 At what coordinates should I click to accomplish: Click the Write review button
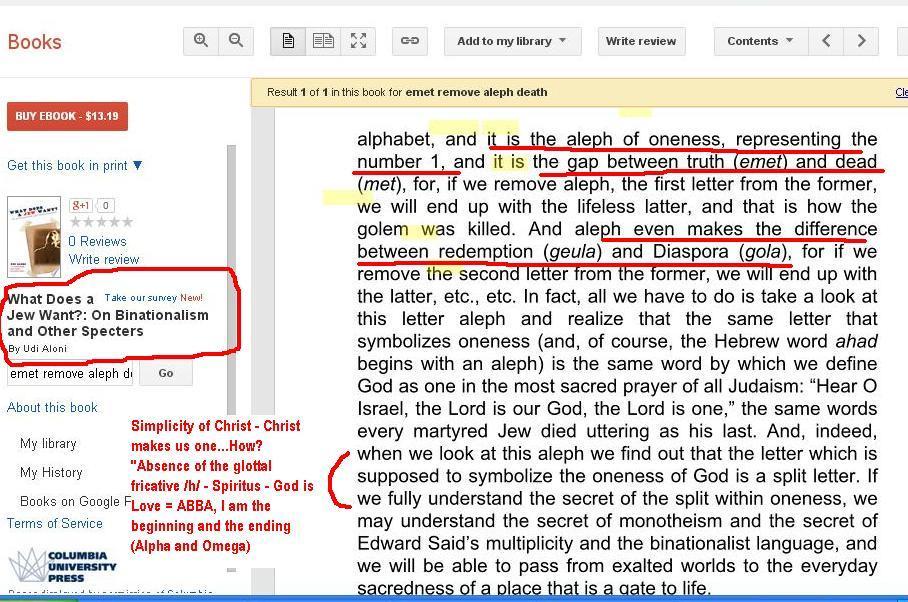[x=641, y=41]
